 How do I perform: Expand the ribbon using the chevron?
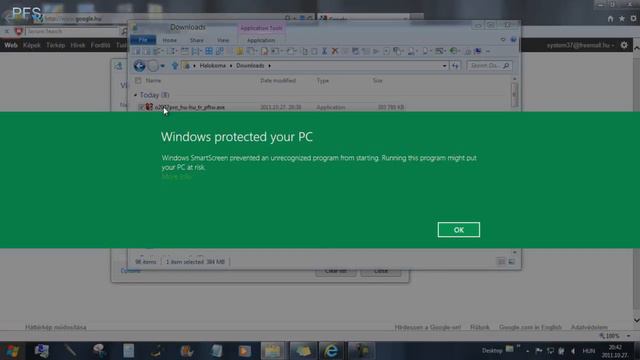click(503, 40)
